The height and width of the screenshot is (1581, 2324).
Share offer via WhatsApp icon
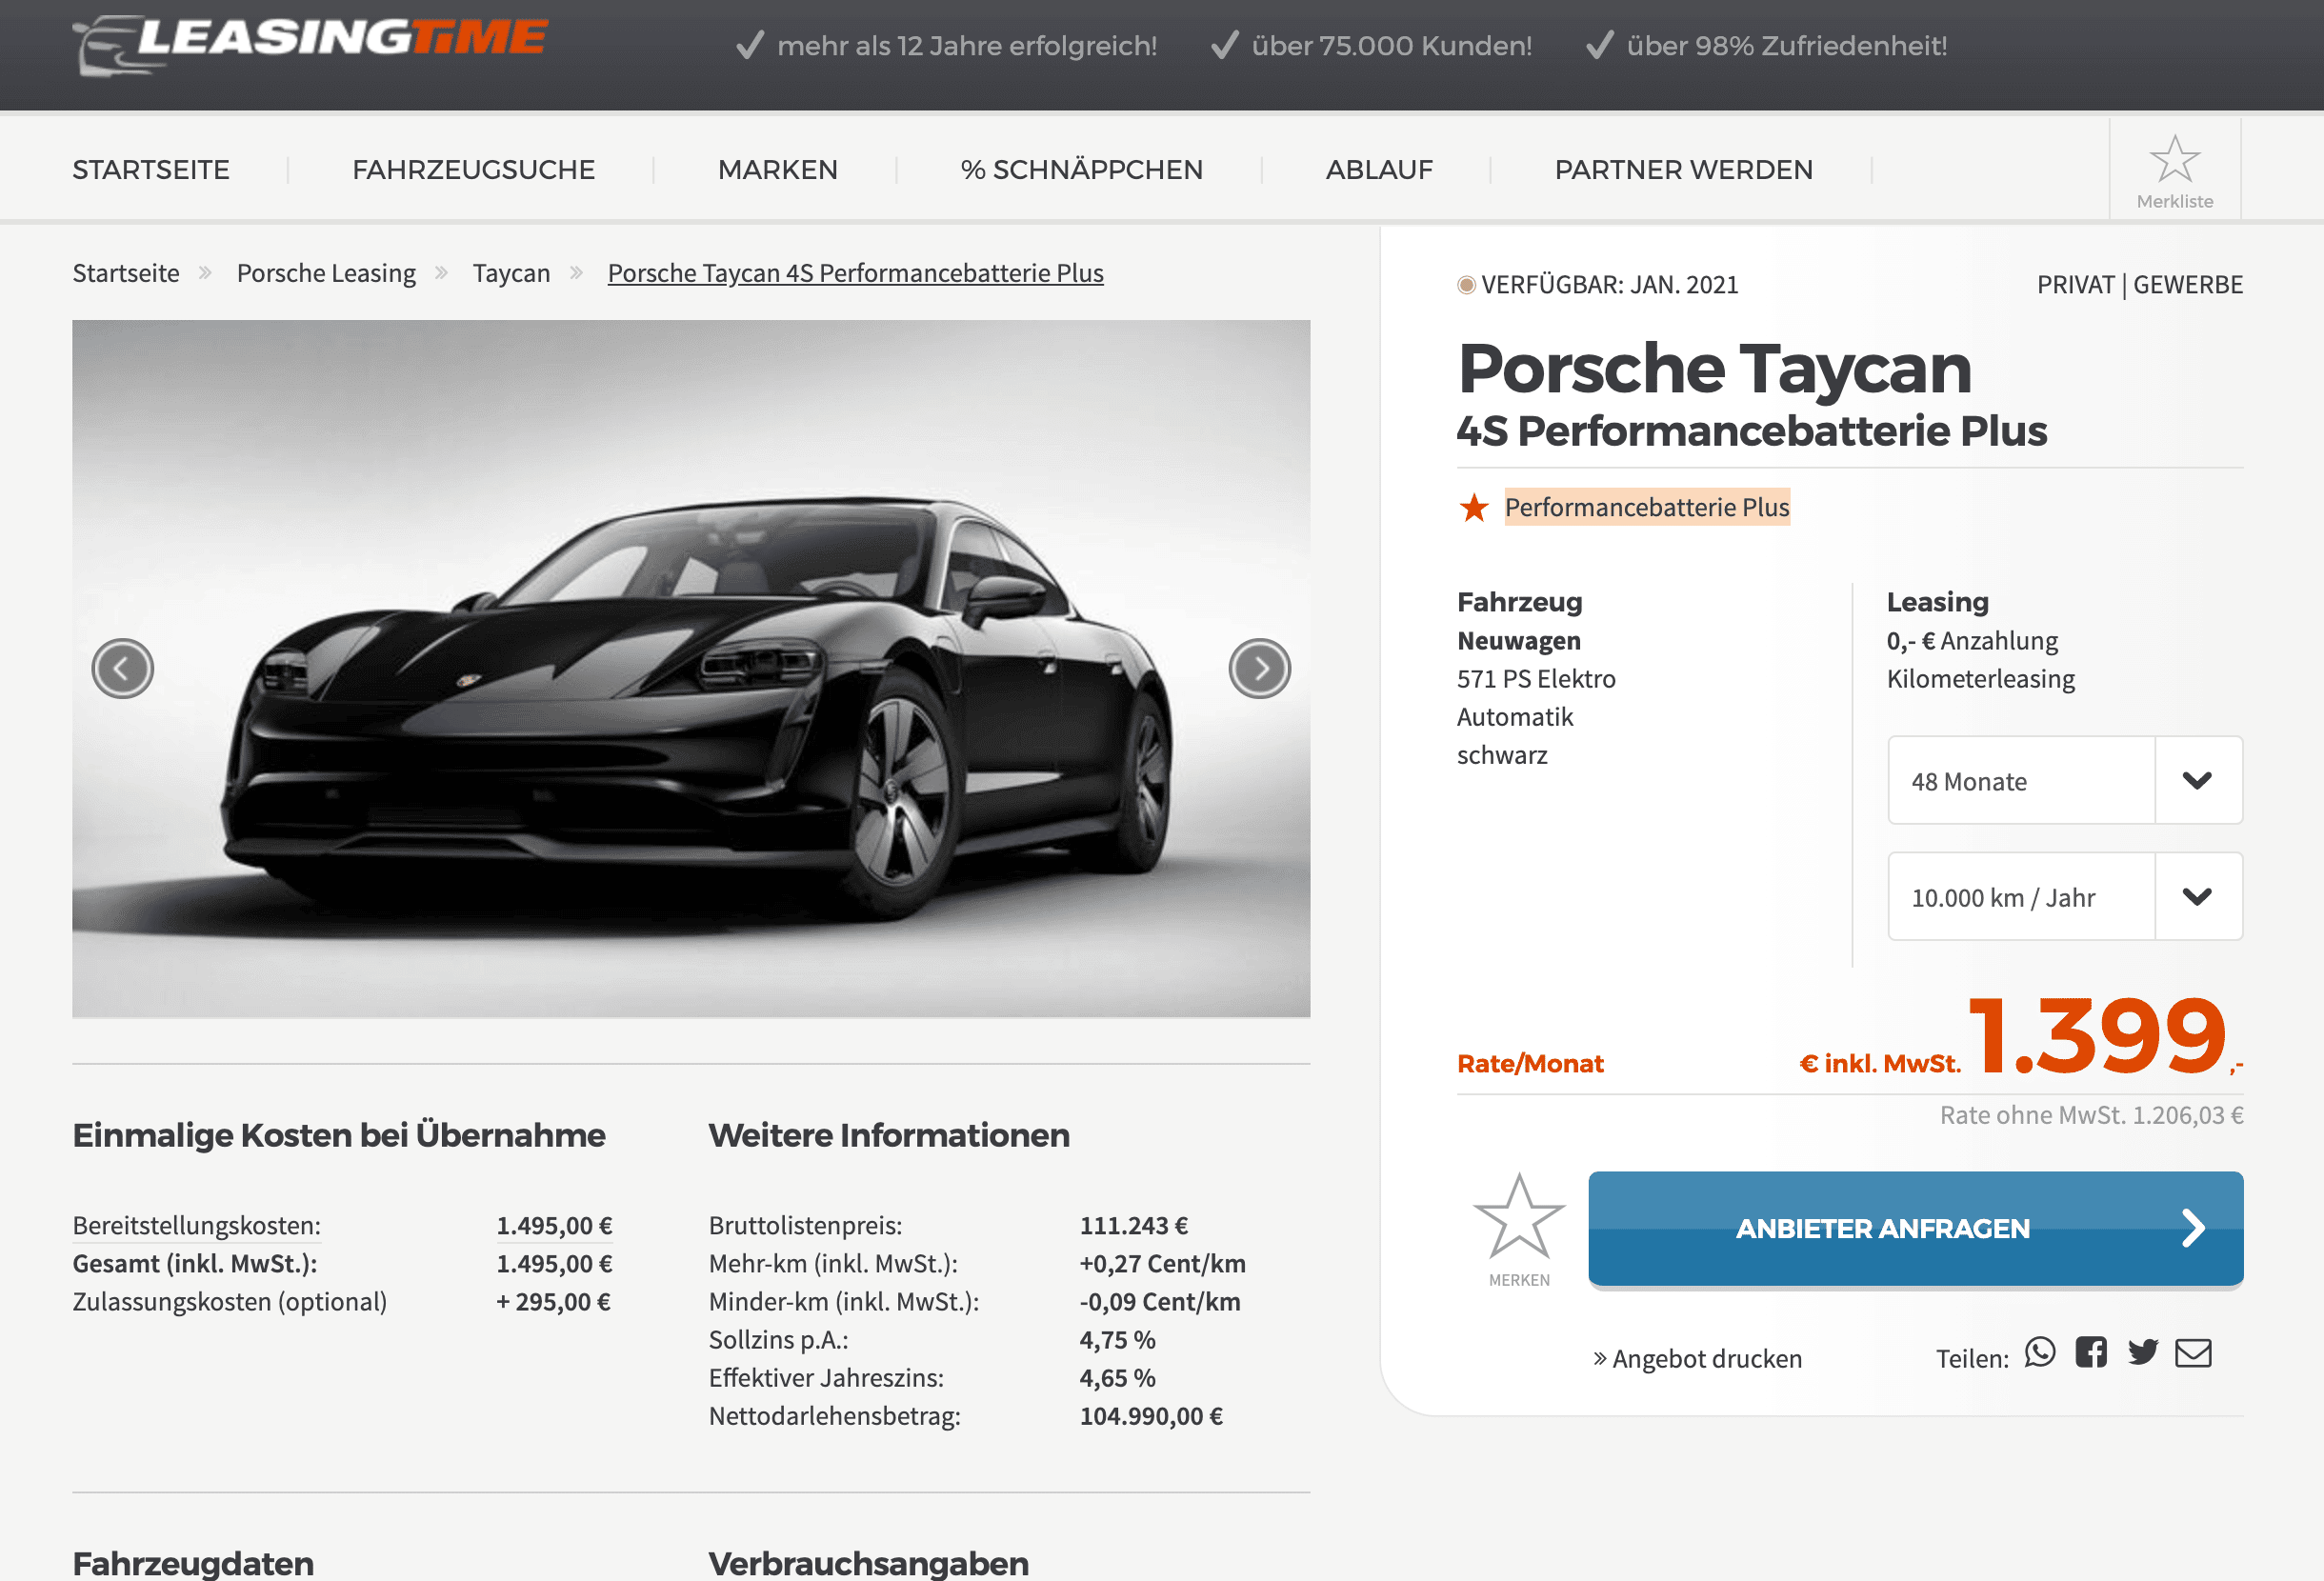point(2040,1352)
